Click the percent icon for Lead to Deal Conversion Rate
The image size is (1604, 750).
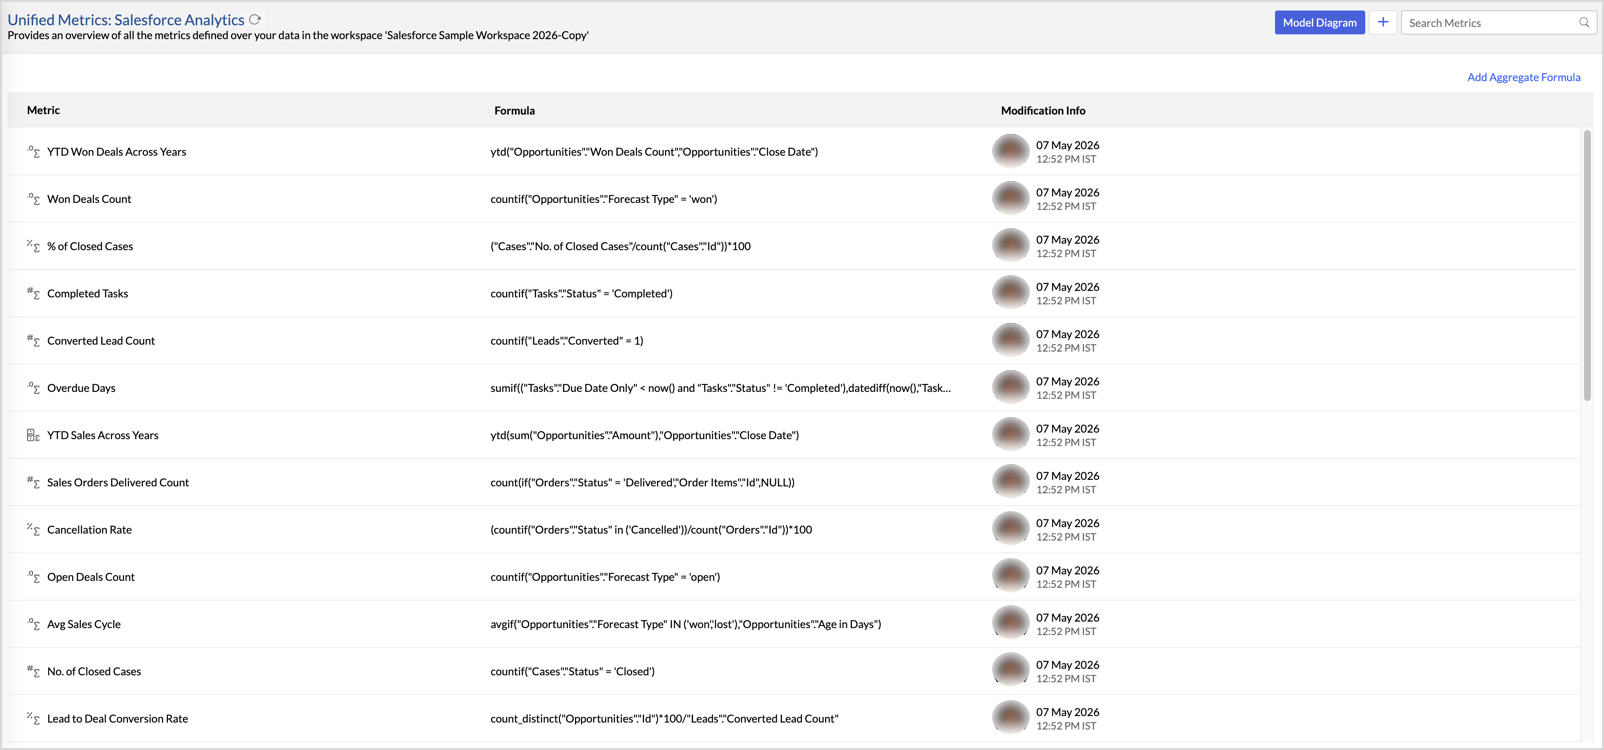pyautogui.click(x=33, y=718)
